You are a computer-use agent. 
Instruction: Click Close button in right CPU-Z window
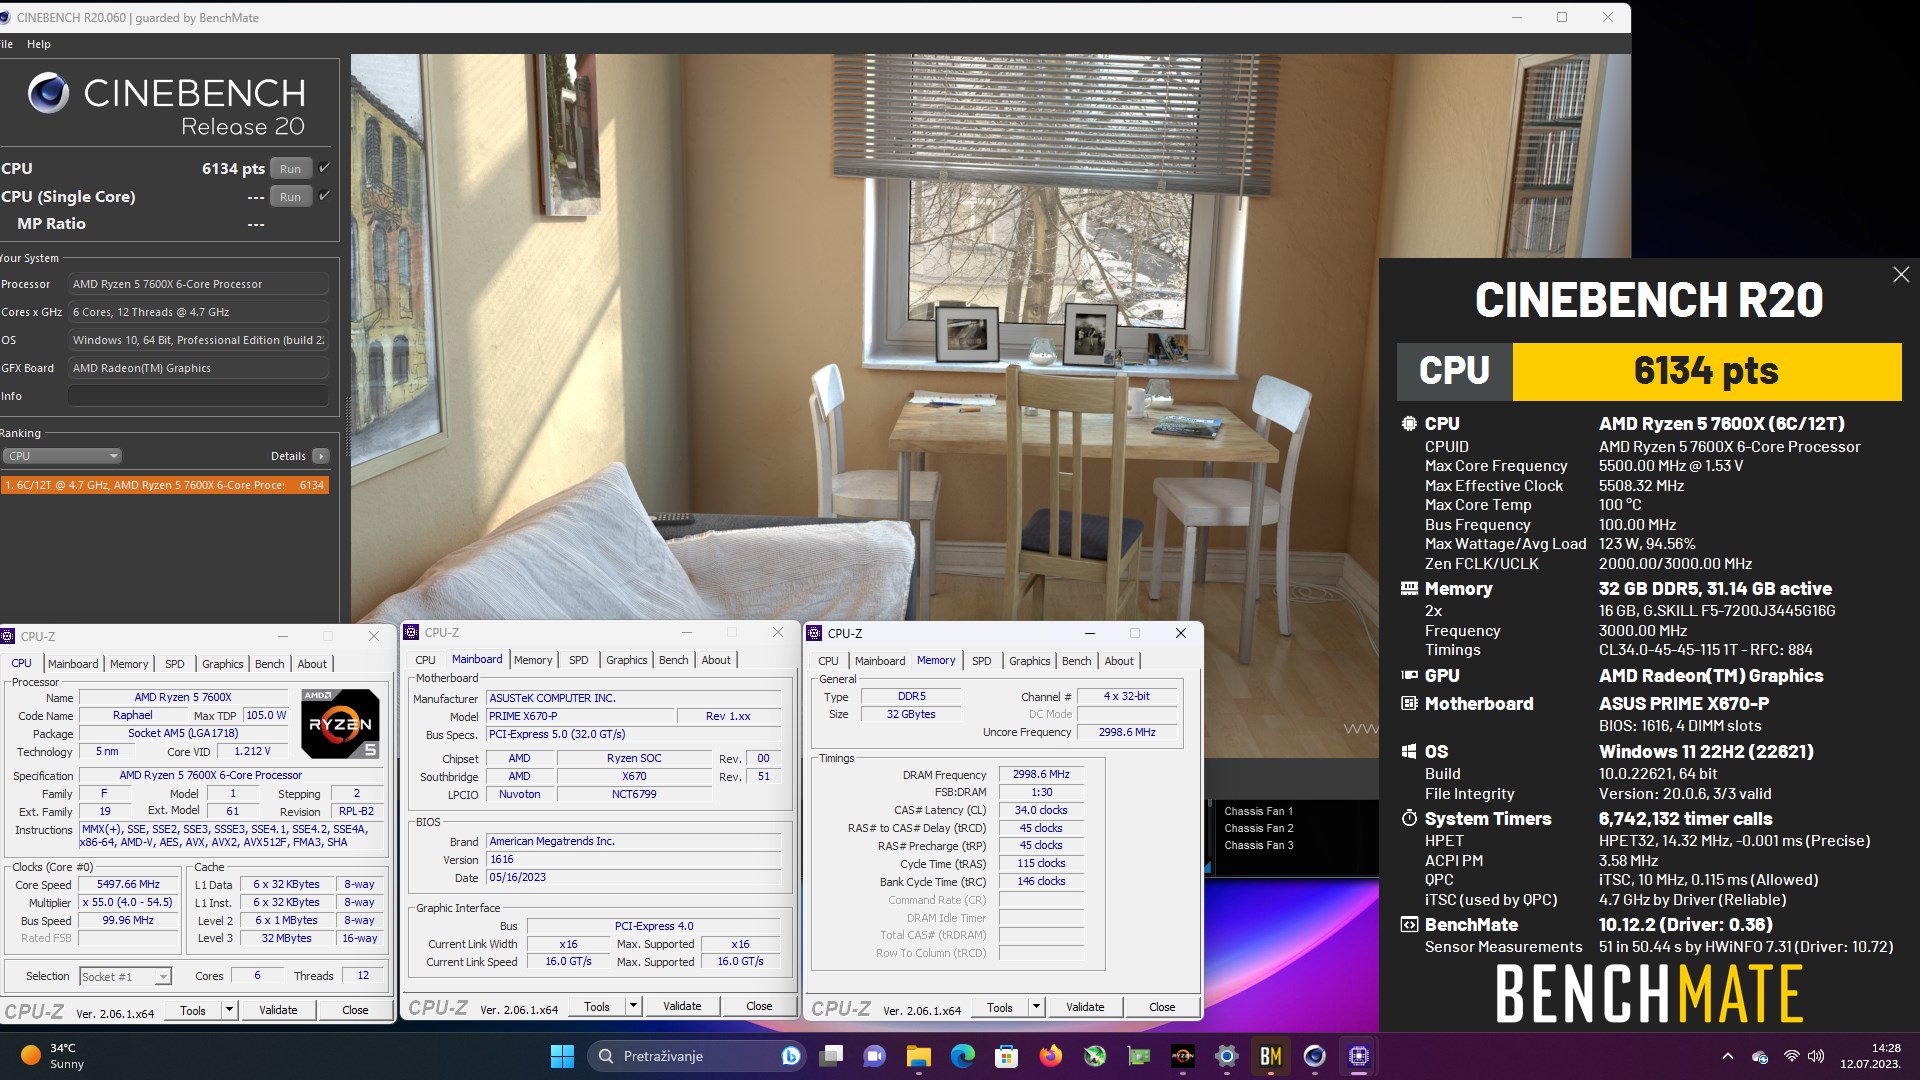pyautogui.click(x=1162, y=1007)
